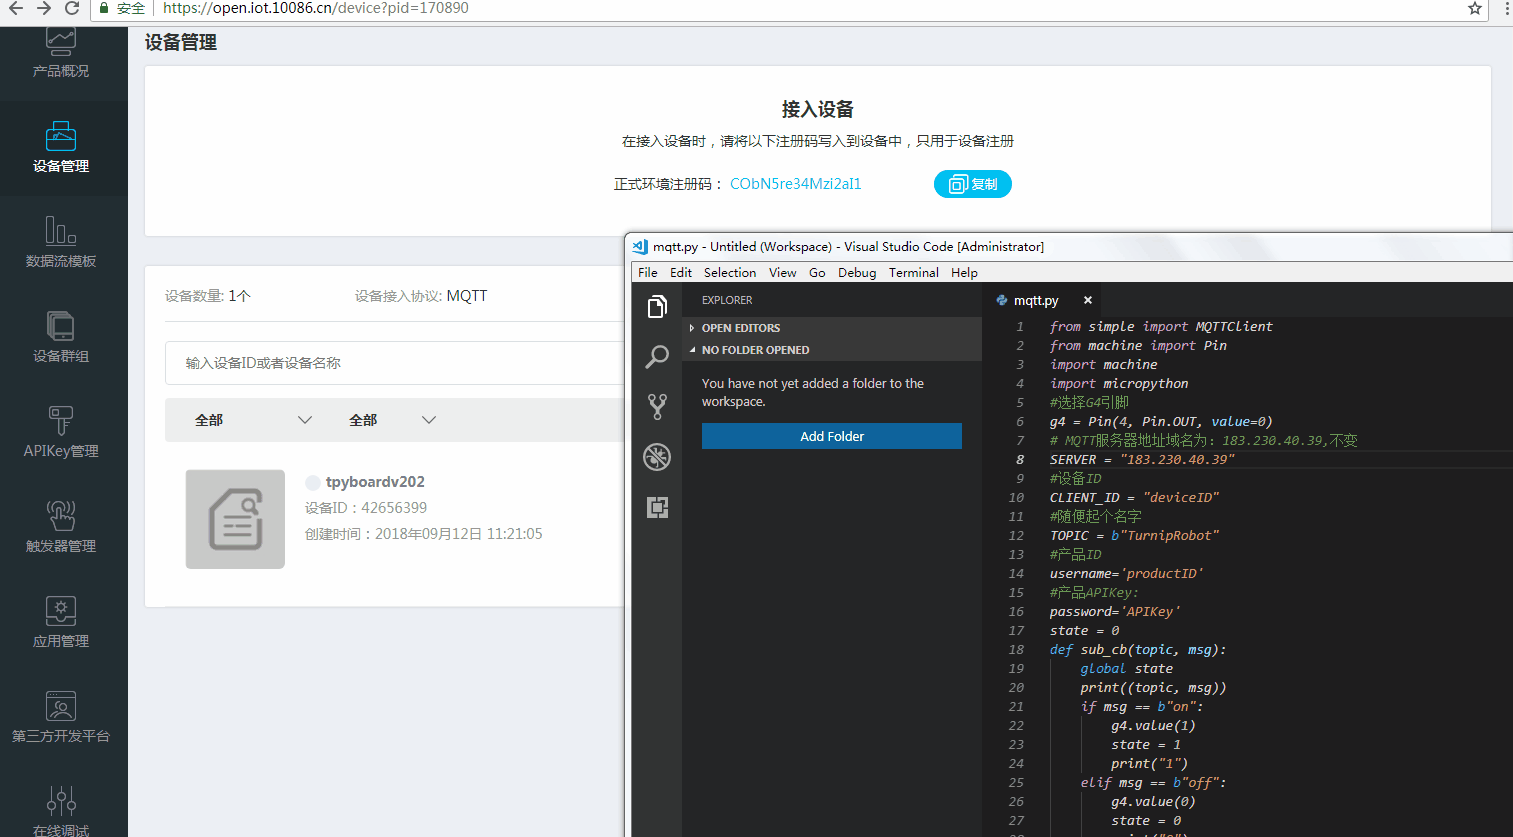The height and width of the screenshot is (837, 1513).
Task: Click the 复制 copy button
Action: 972,184
